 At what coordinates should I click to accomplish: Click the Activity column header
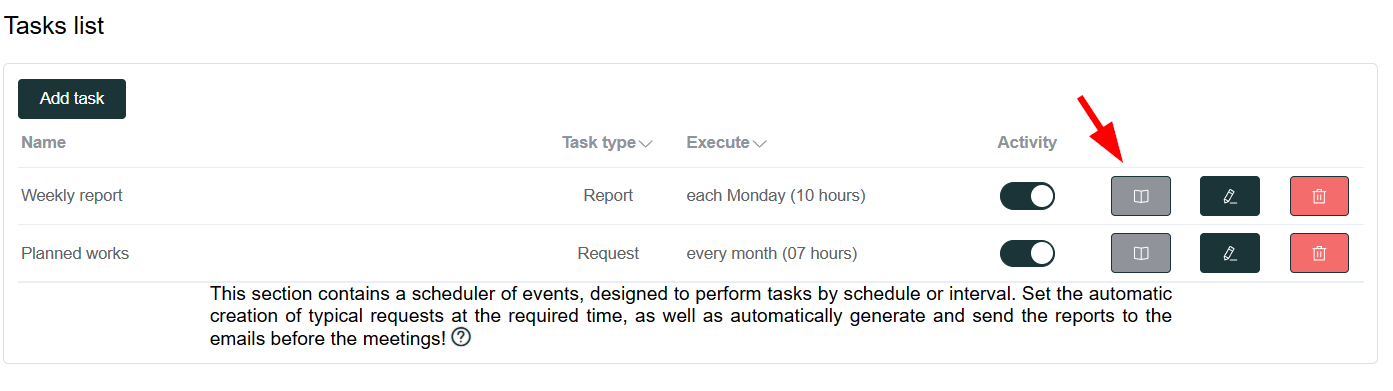[1027, 143]
